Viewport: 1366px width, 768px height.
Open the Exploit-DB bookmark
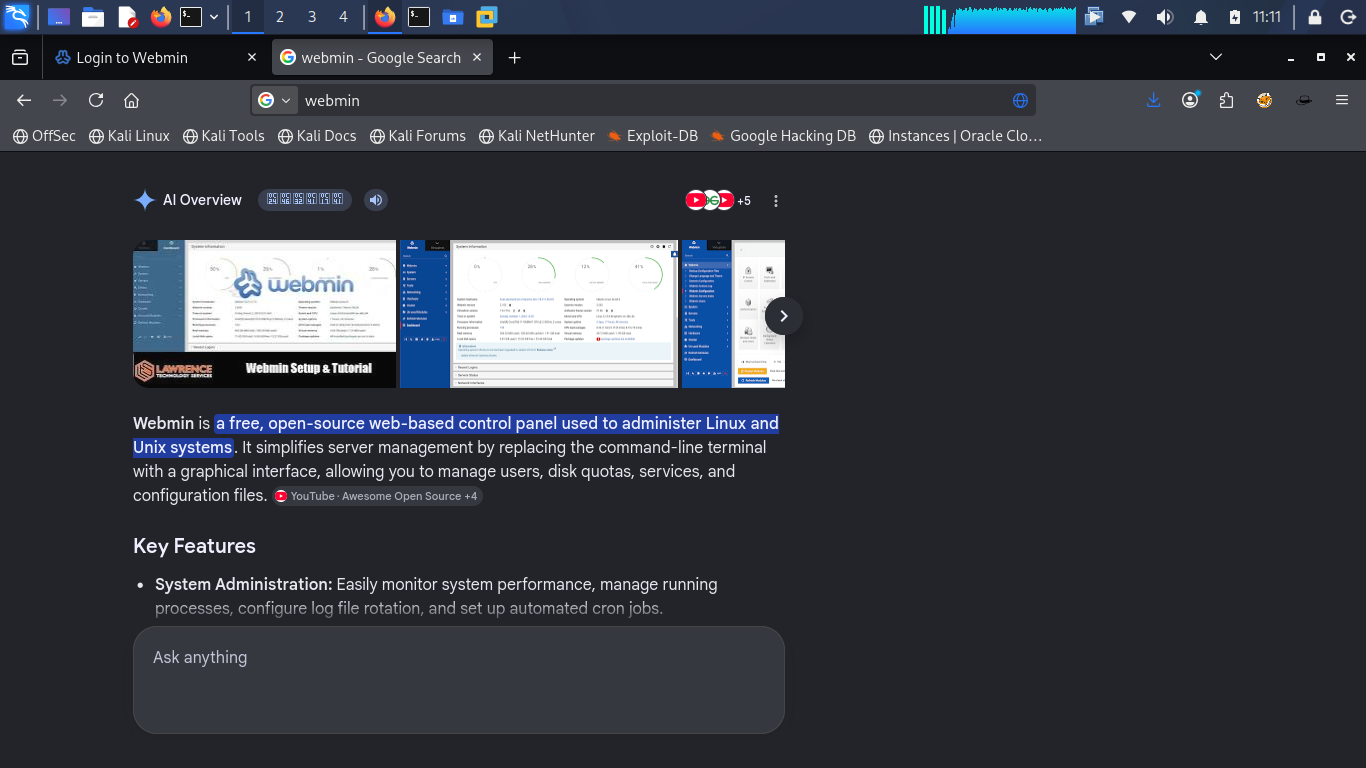point(653,136)
